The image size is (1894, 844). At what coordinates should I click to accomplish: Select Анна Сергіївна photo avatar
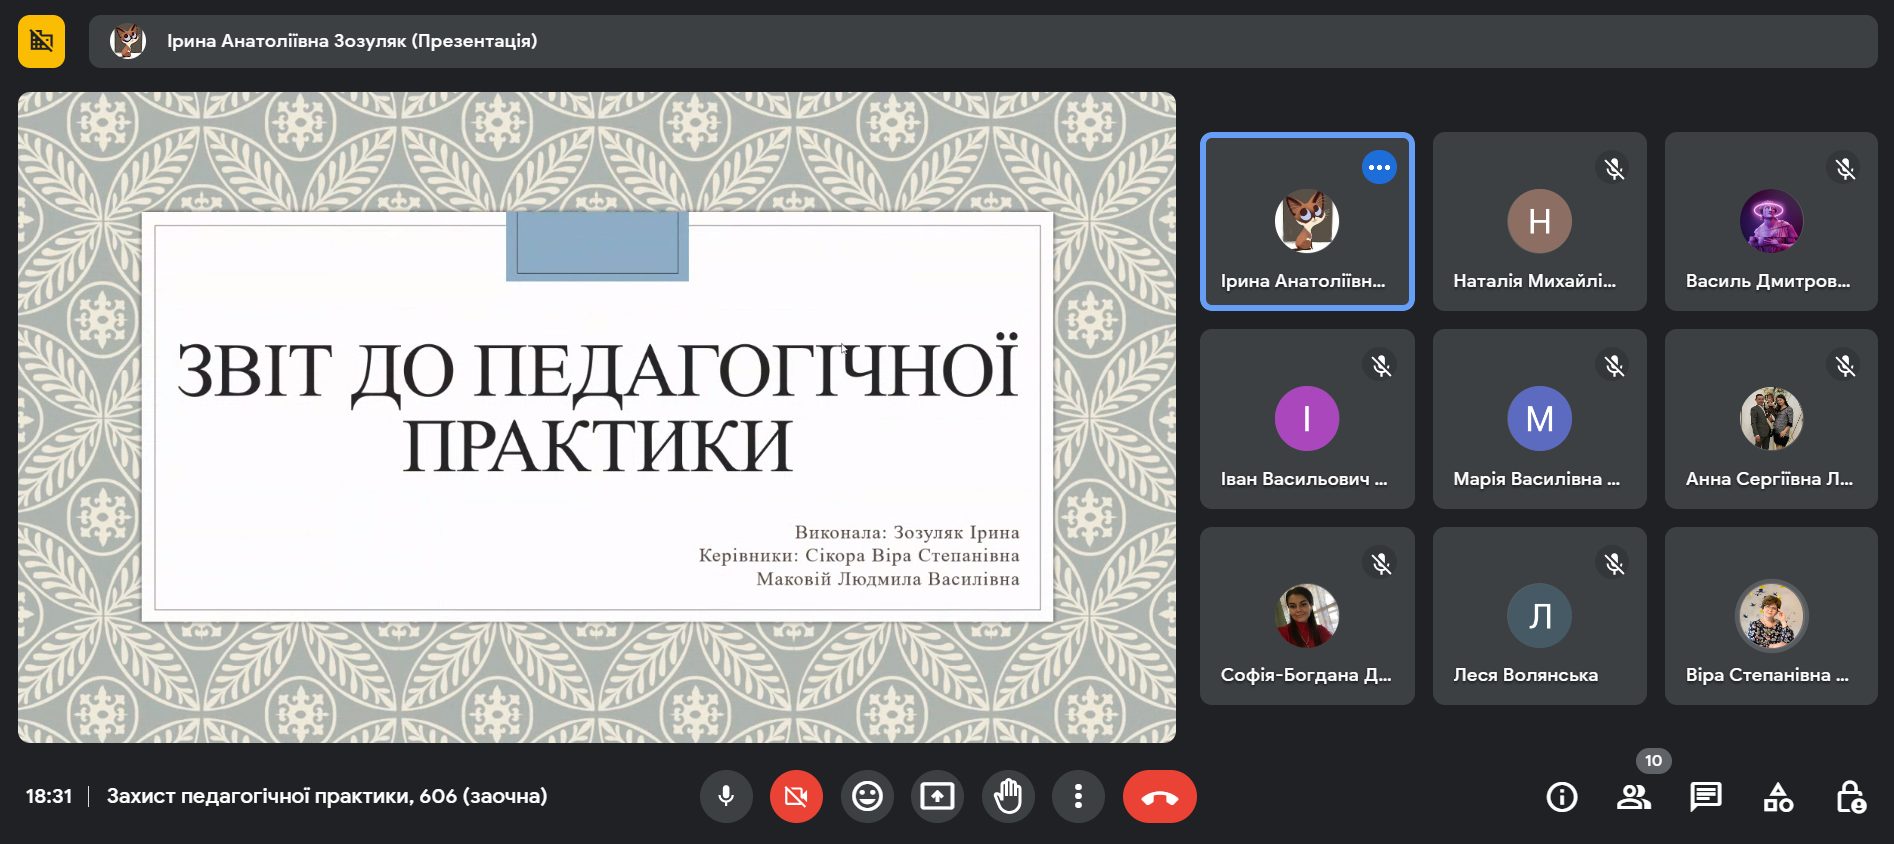(x=1771, y=418)
